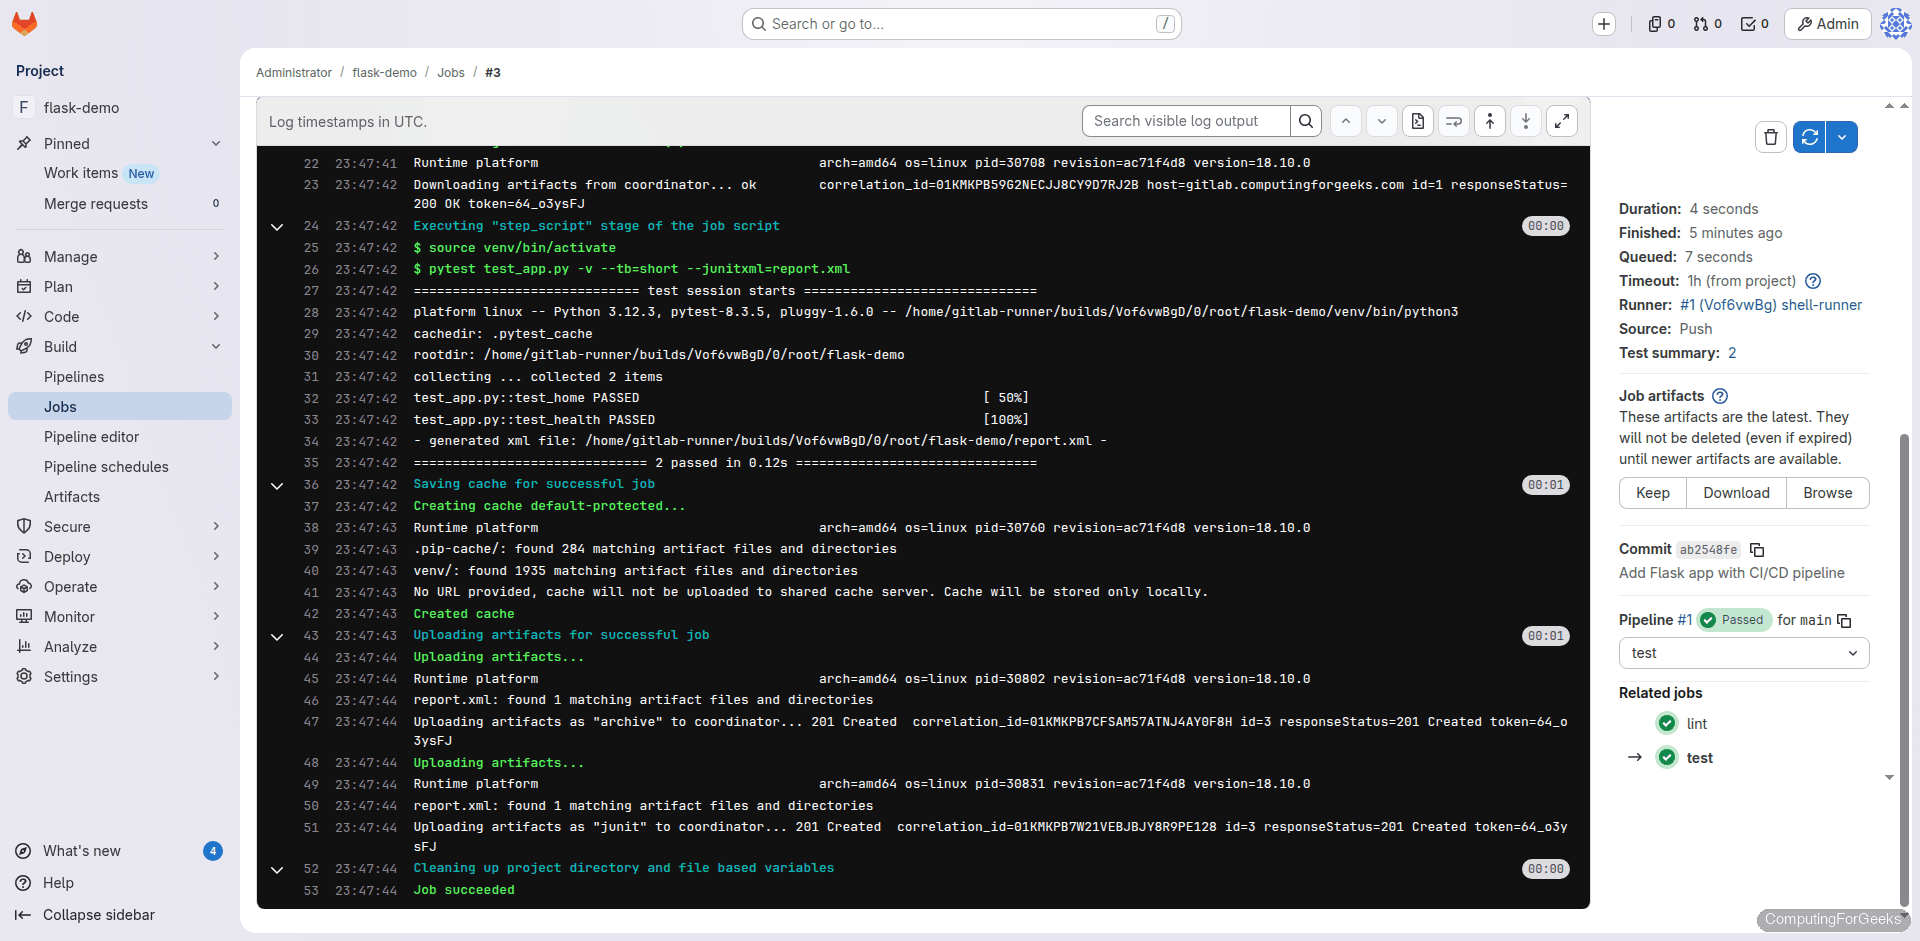The height and width of the screenshot is (941, 1920).
Task: Switch to the Pipelines section
Action: (75, 377)
